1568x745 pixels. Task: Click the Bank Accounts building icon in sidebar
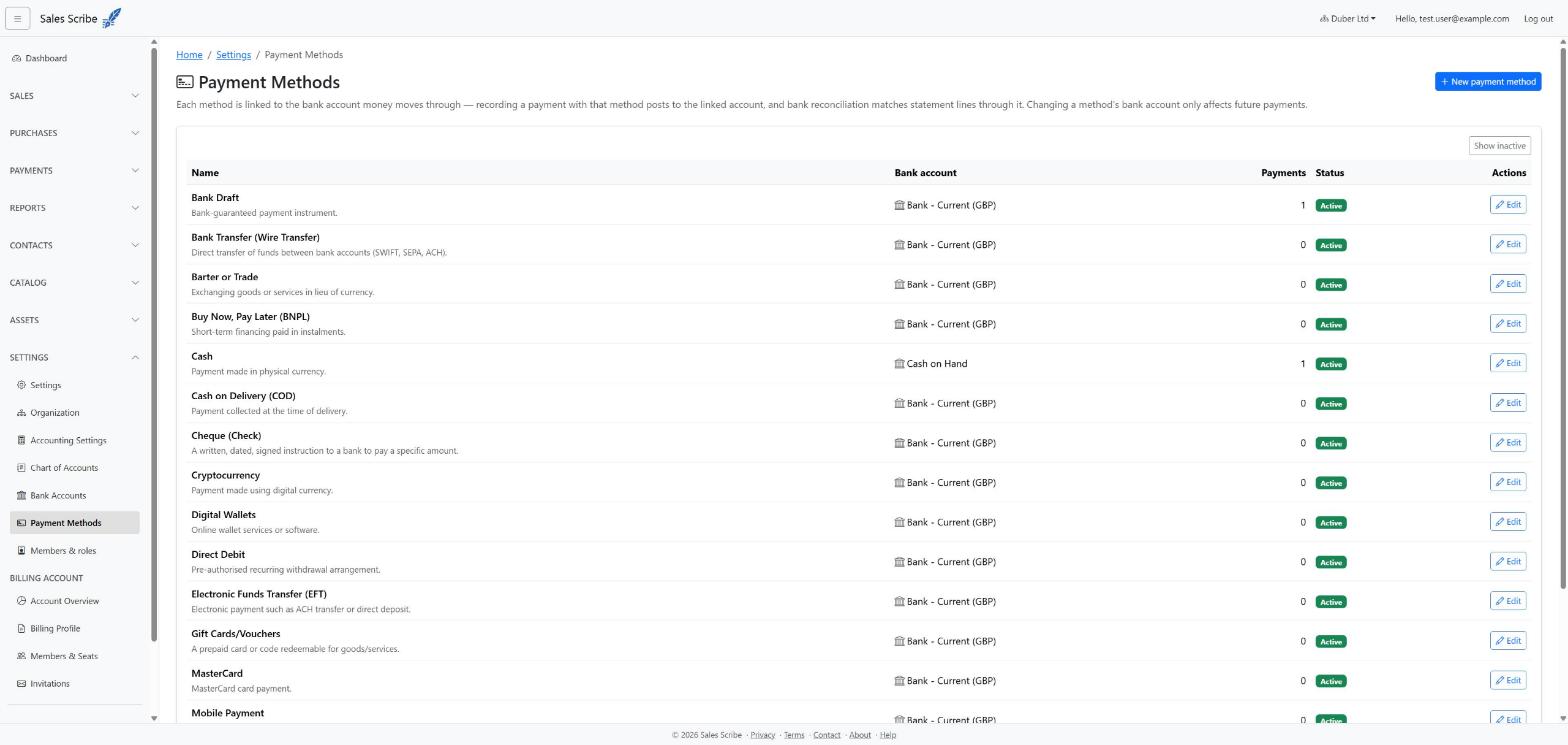click(x=21, y=495)
